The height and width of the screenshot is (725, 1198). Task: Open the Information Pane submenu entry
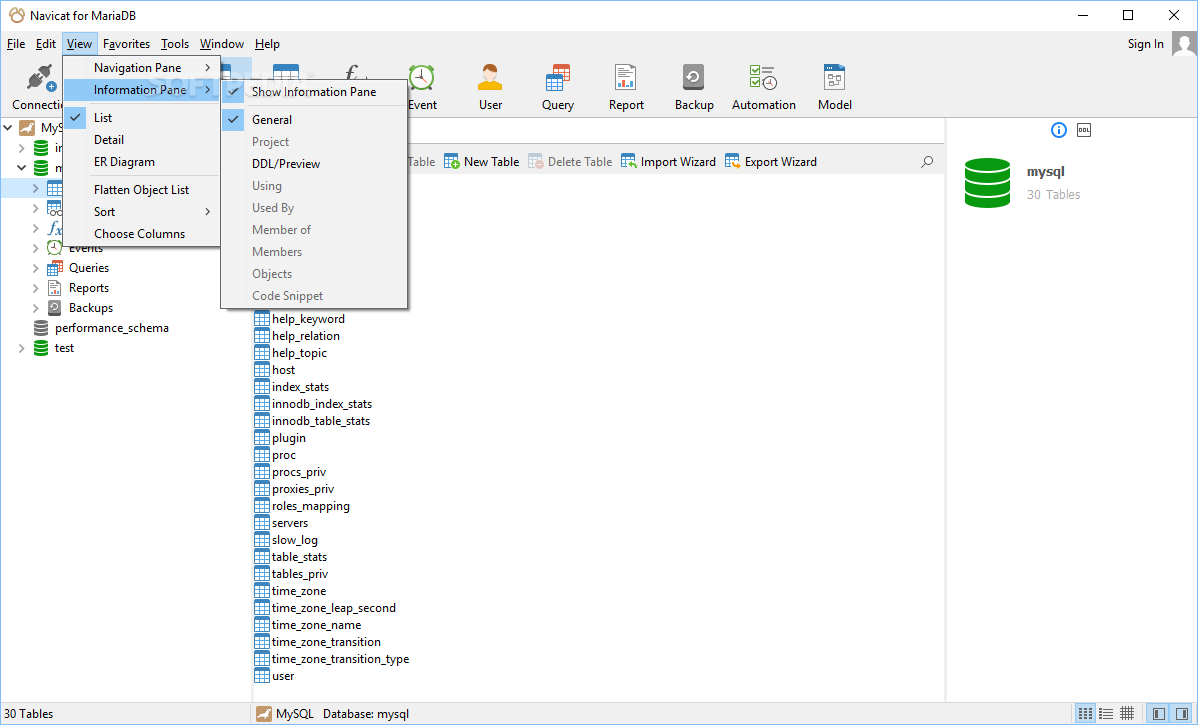coord(141,90)
